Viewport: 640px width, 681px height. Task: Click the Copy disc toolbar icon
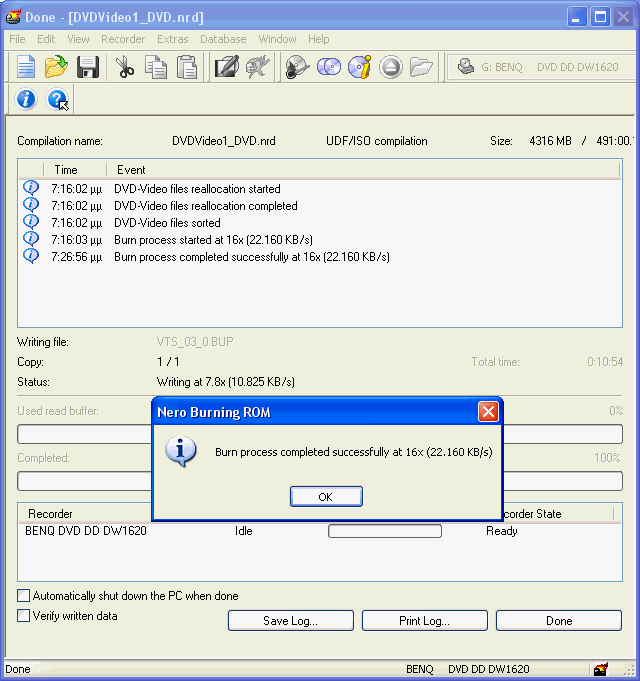[328, 67]
